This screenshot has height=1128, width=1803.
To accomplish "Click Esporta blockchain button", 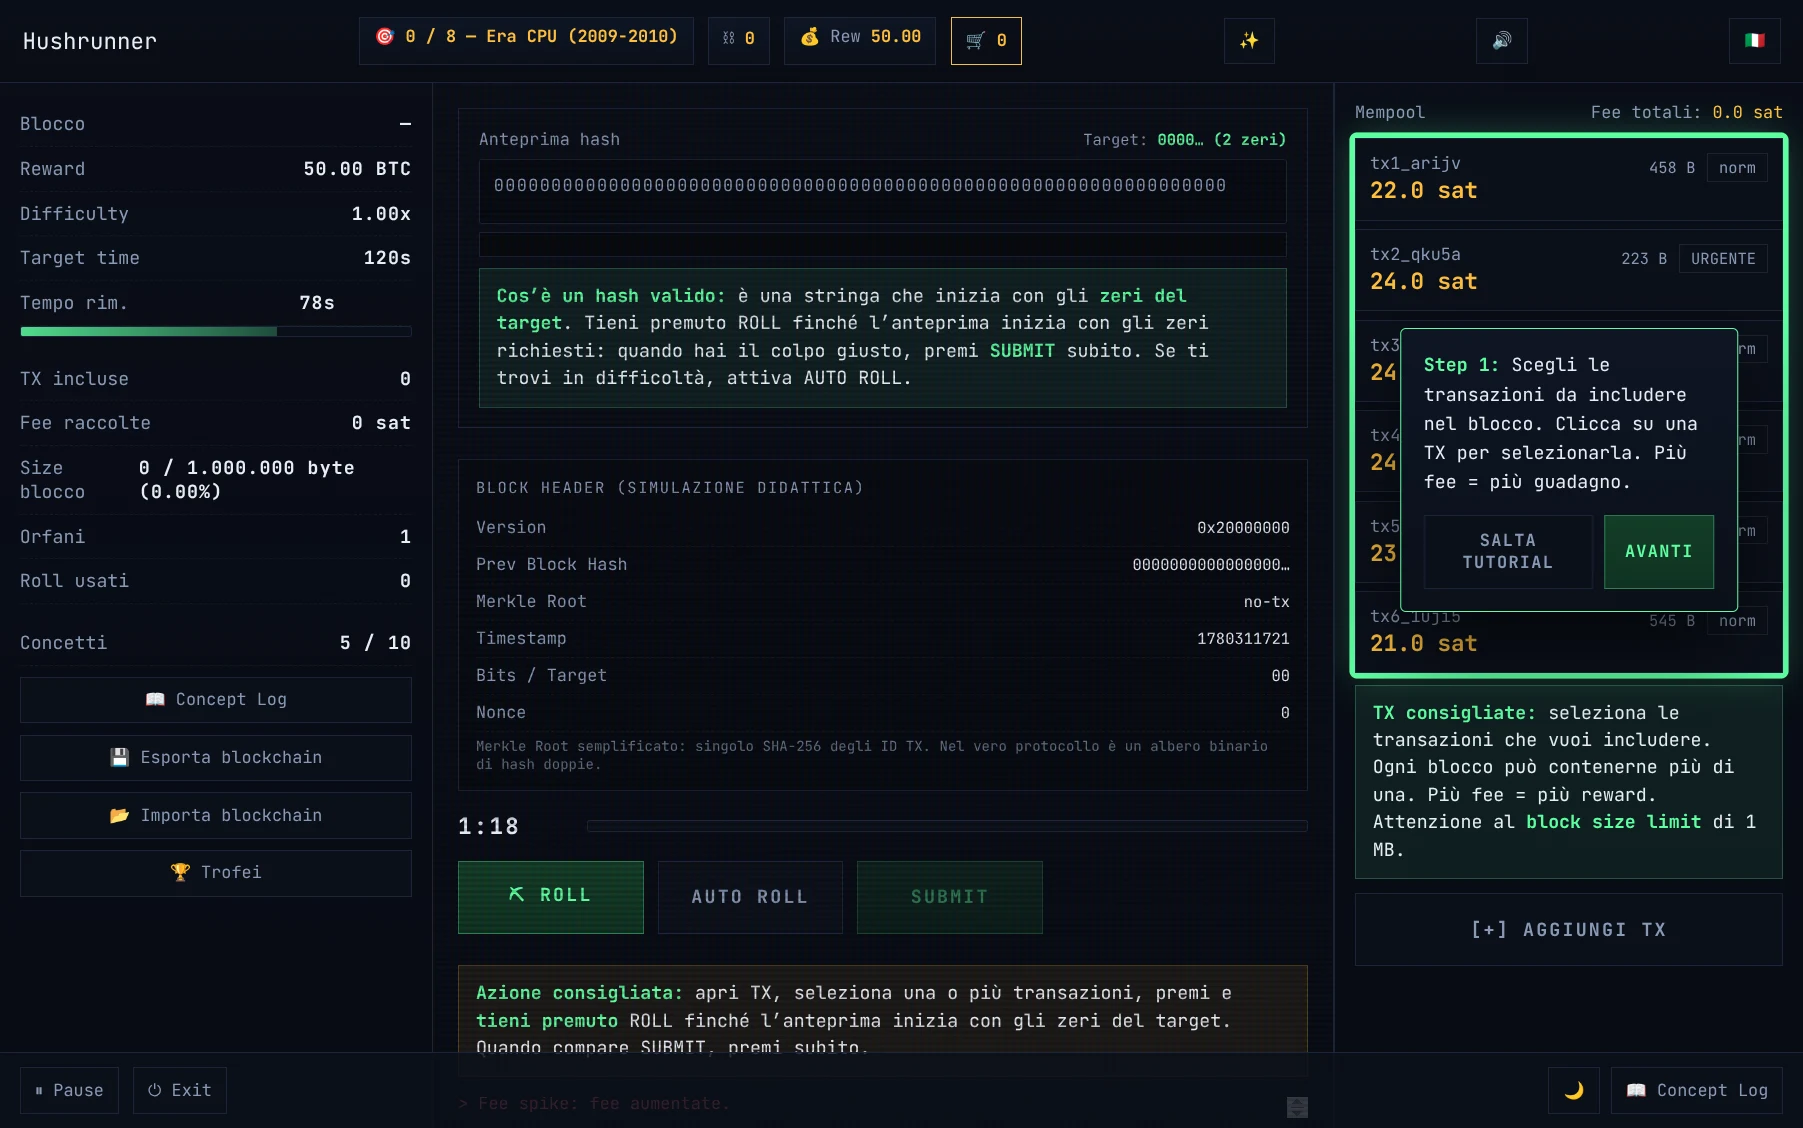I will pos(216,758).
